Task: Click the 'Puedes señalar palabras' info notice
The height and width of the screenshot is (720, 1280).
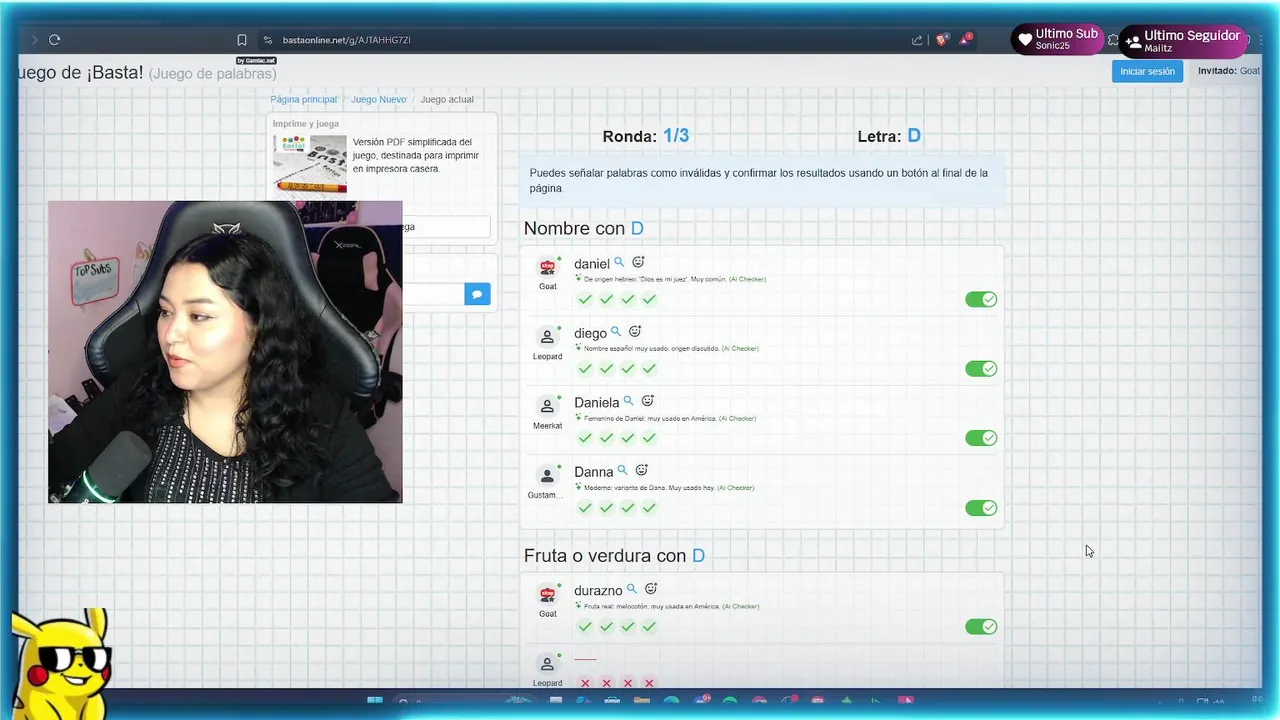Action: [x=762, y=180]
